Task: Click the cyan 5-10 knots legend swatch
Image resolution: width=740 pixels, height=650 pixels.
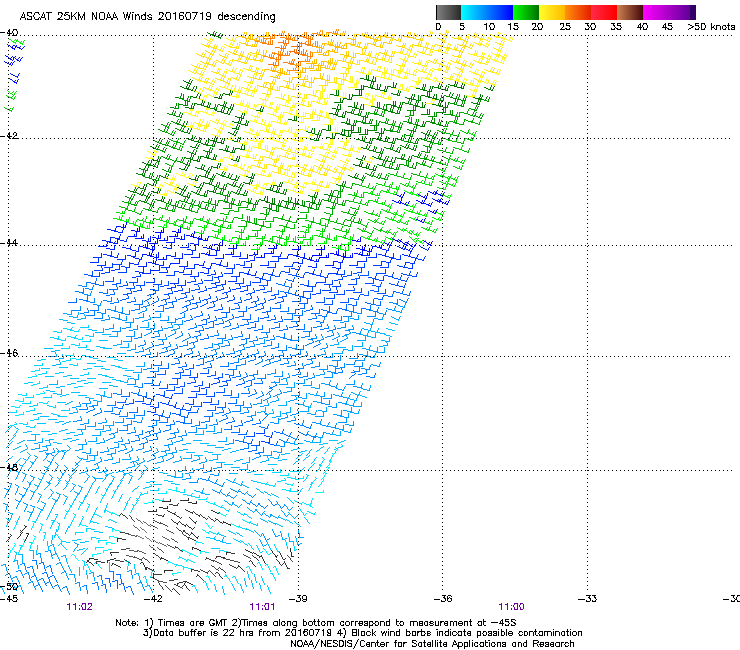Action: (473, 12)
